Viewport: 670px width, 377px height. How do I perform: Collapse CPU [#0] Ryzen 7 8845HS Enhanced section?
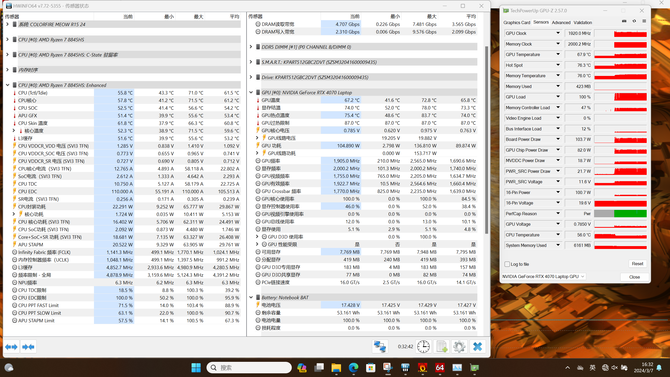click(x=7, y=85)
